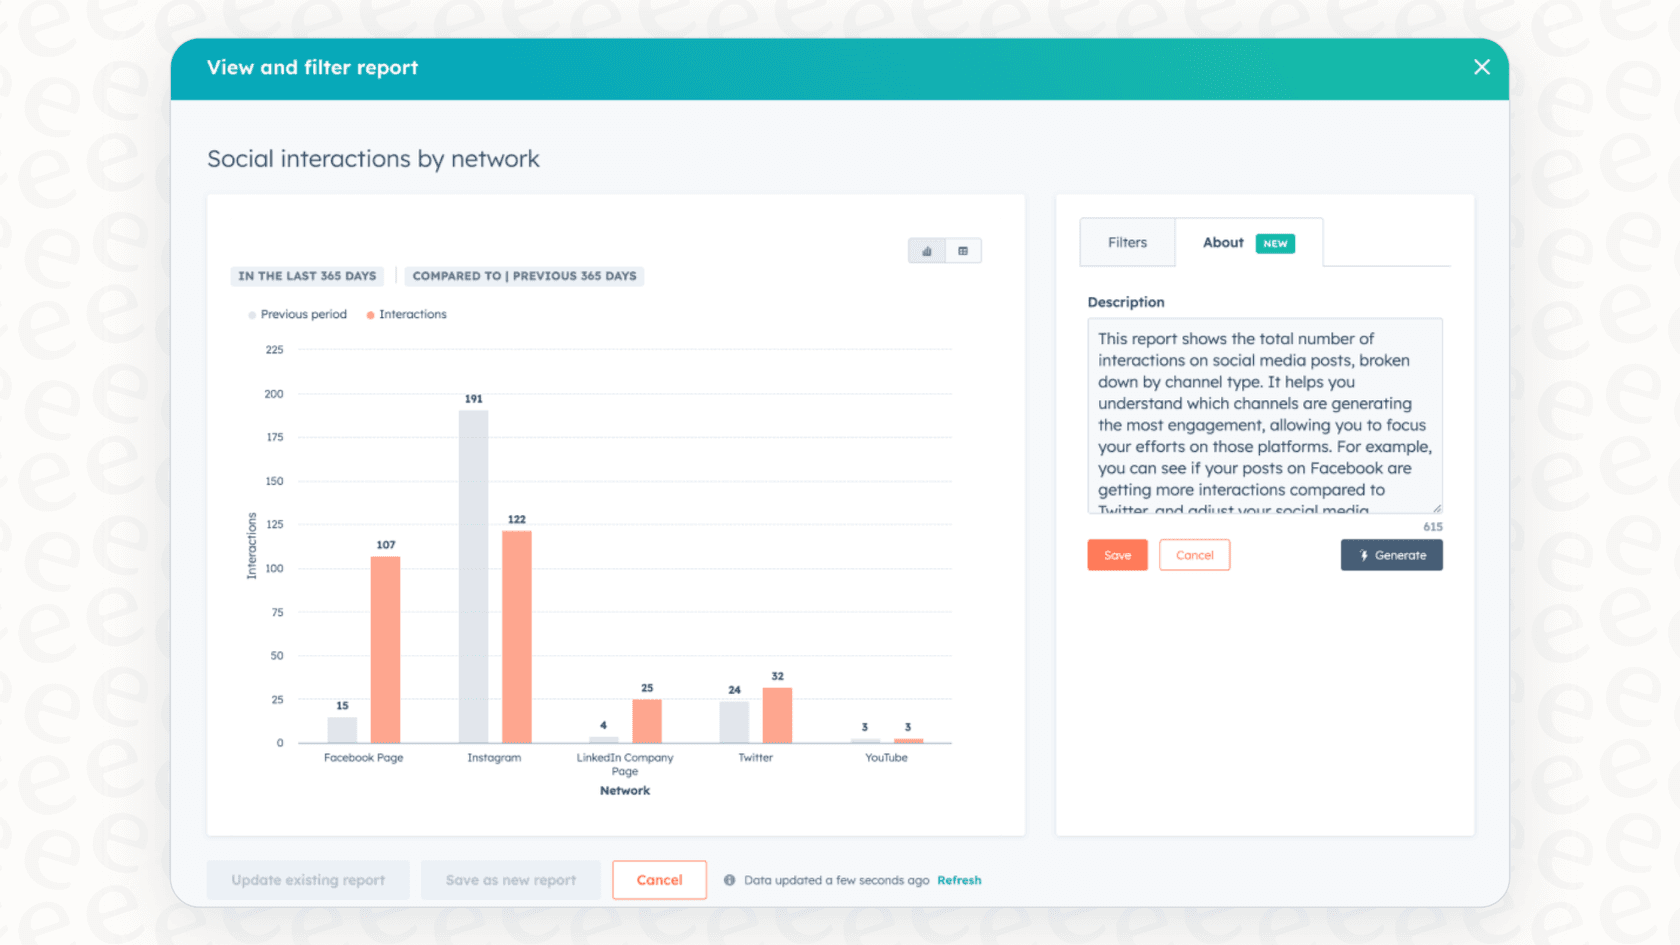The width and height of the screenshot is (1680, 945).
Task: Toggle the Previous period legend item
Action: click(296, 314)
